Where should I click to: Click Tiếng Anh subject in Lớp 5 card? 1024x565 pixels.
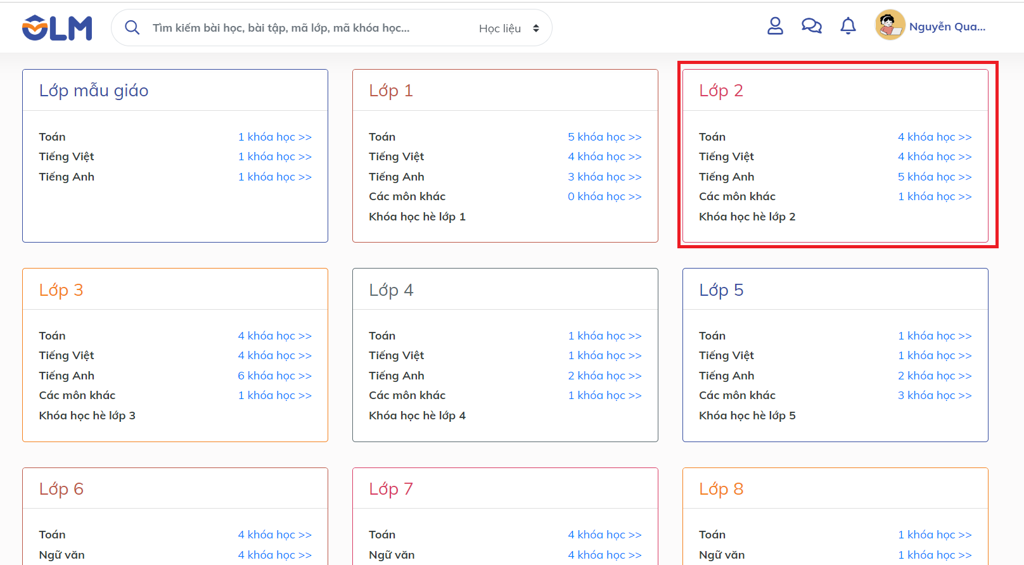(x=726, y=375)
